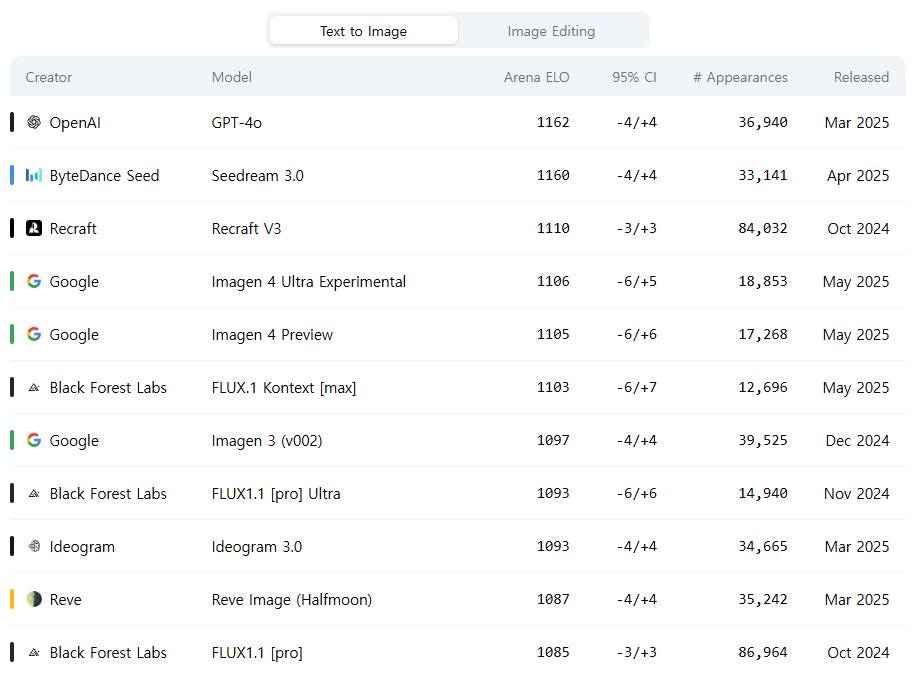Click Google logo in Imagen 4 Preview row
The height and width of the screenshot is (674, 918).
pyautogui.click(x=34, y=334)
